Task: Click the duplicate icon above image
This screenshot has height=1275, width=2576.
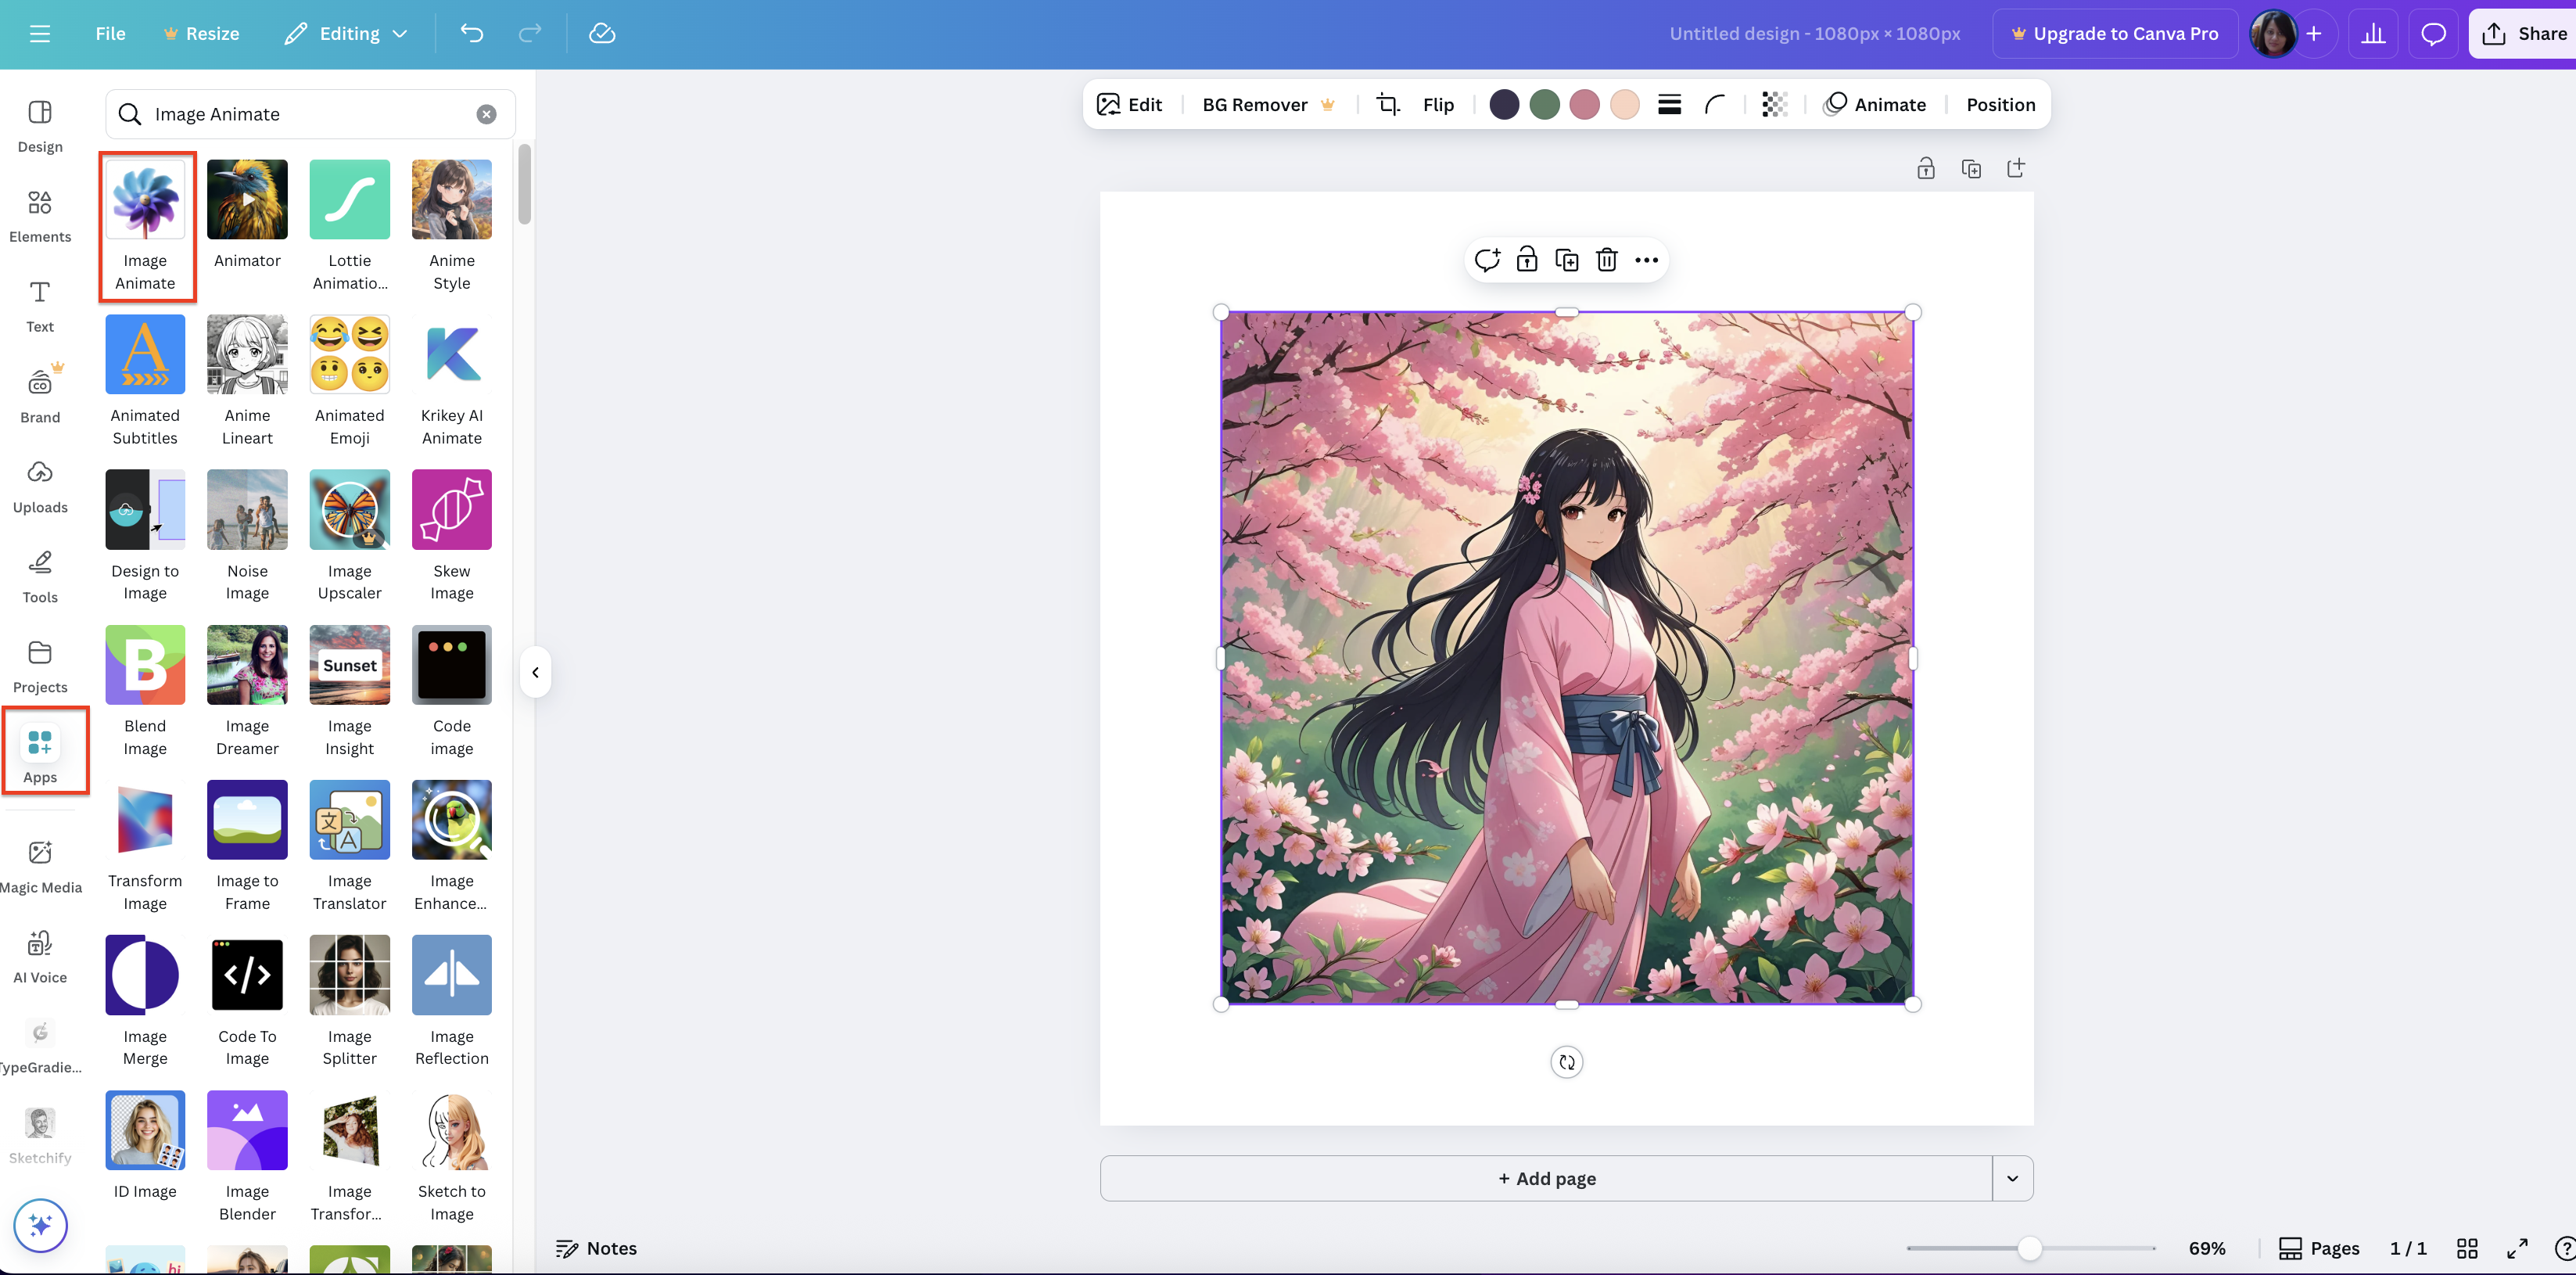Action: [1566, 260]
